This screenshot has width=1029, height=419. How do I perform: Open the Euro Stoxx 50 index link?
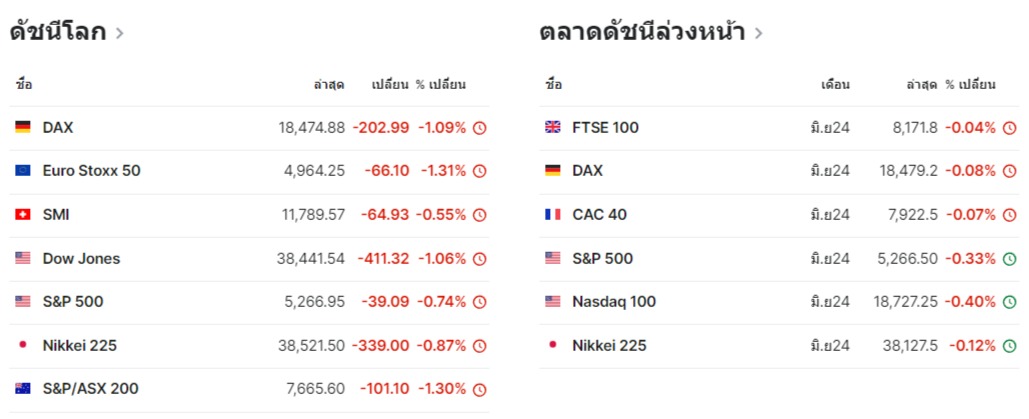click(x=91, y=171)
